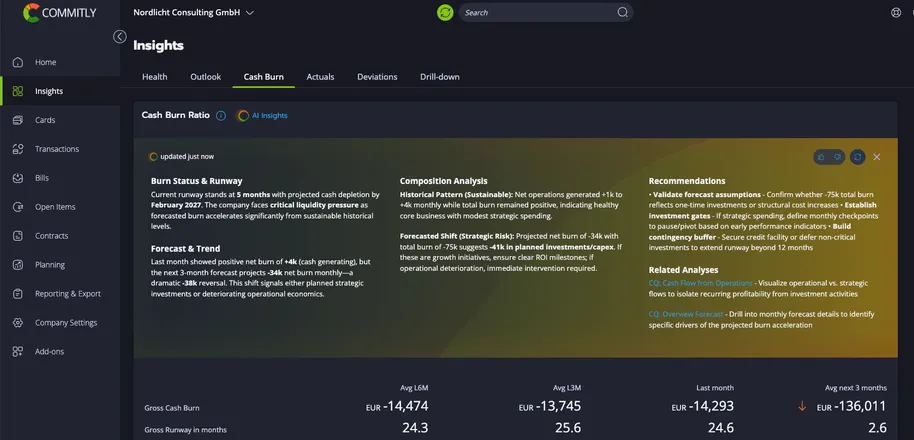This screenshot has width=914, height=440.
Task: Switch to the Outlook tab
Action: pos(206,77)
